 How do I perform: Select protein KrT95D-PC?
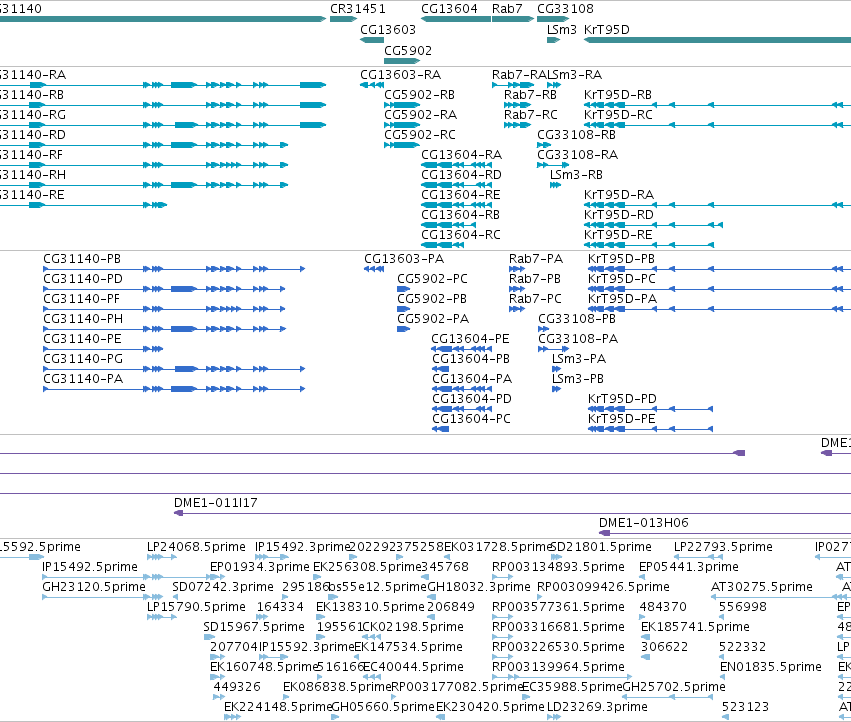coord(621,279)
